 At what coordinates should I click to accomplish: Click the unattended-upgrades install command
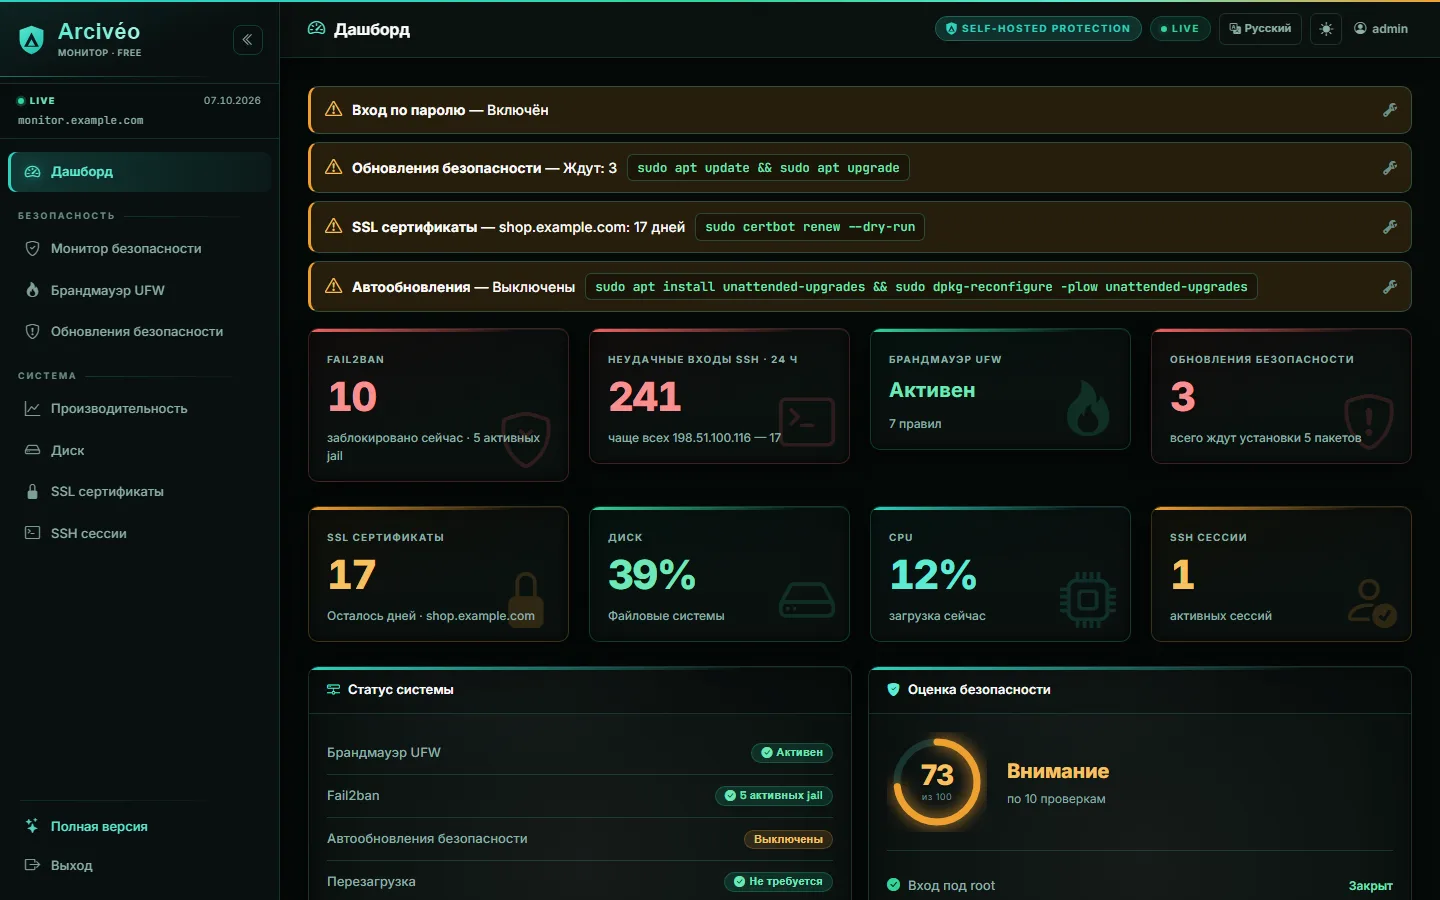tap(921, 287)
